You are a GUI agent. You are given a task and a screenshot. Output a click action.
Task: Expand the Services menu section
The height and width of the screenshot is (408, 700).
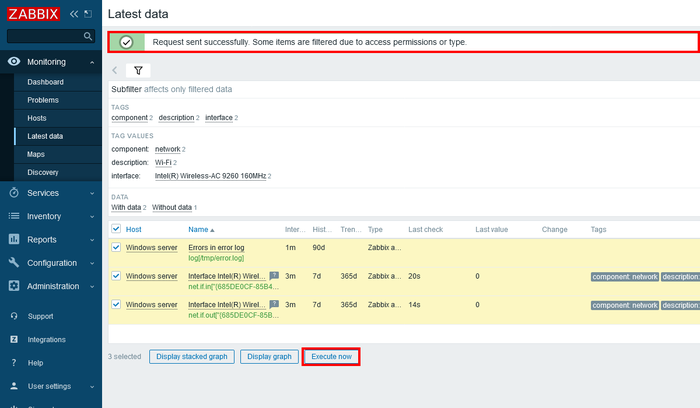pyautogui.click(x=43, y=192)
